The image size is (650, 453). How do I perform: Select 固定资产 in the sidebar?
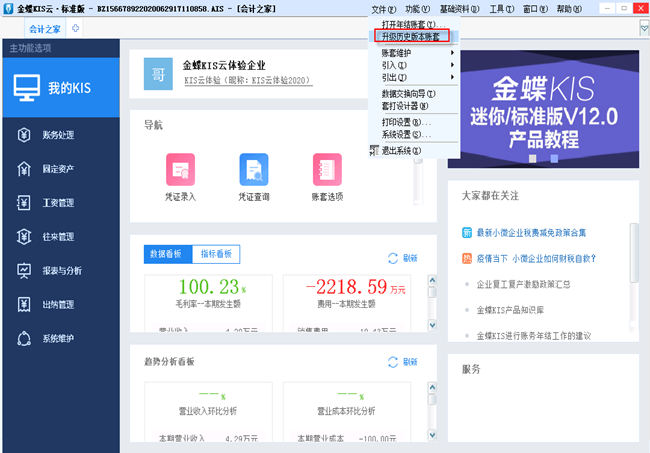point(58,169)
